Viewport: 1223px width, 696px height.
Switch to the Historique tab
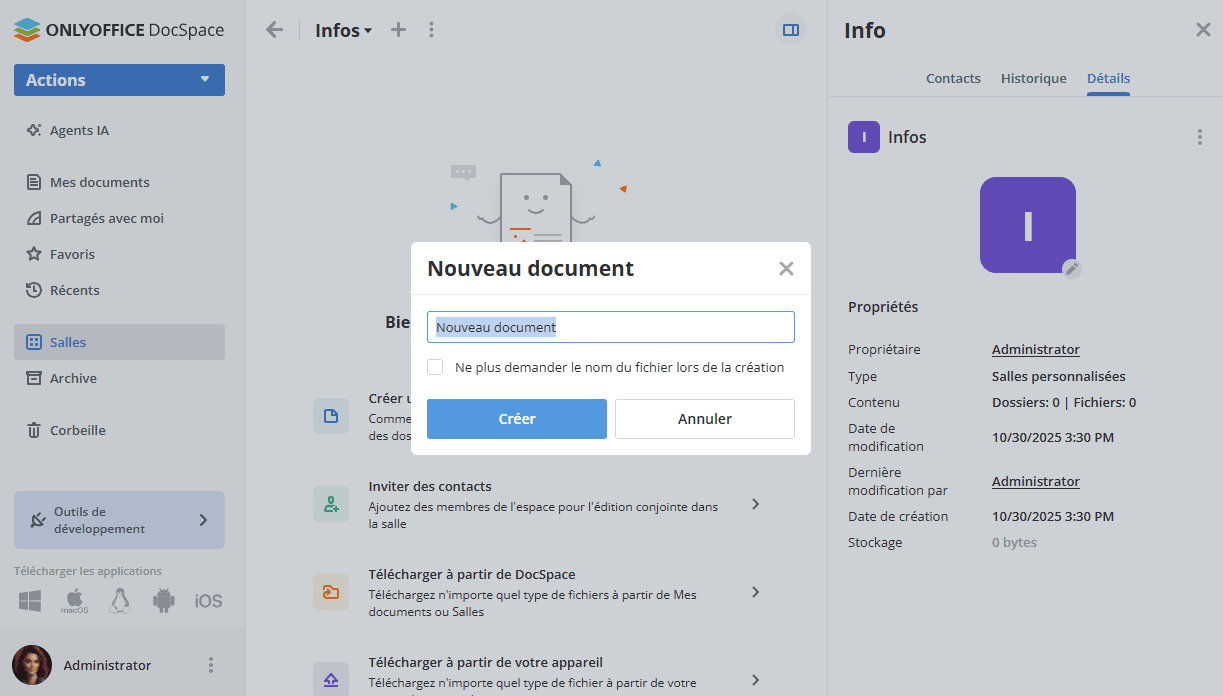[x=1033, y=78]
